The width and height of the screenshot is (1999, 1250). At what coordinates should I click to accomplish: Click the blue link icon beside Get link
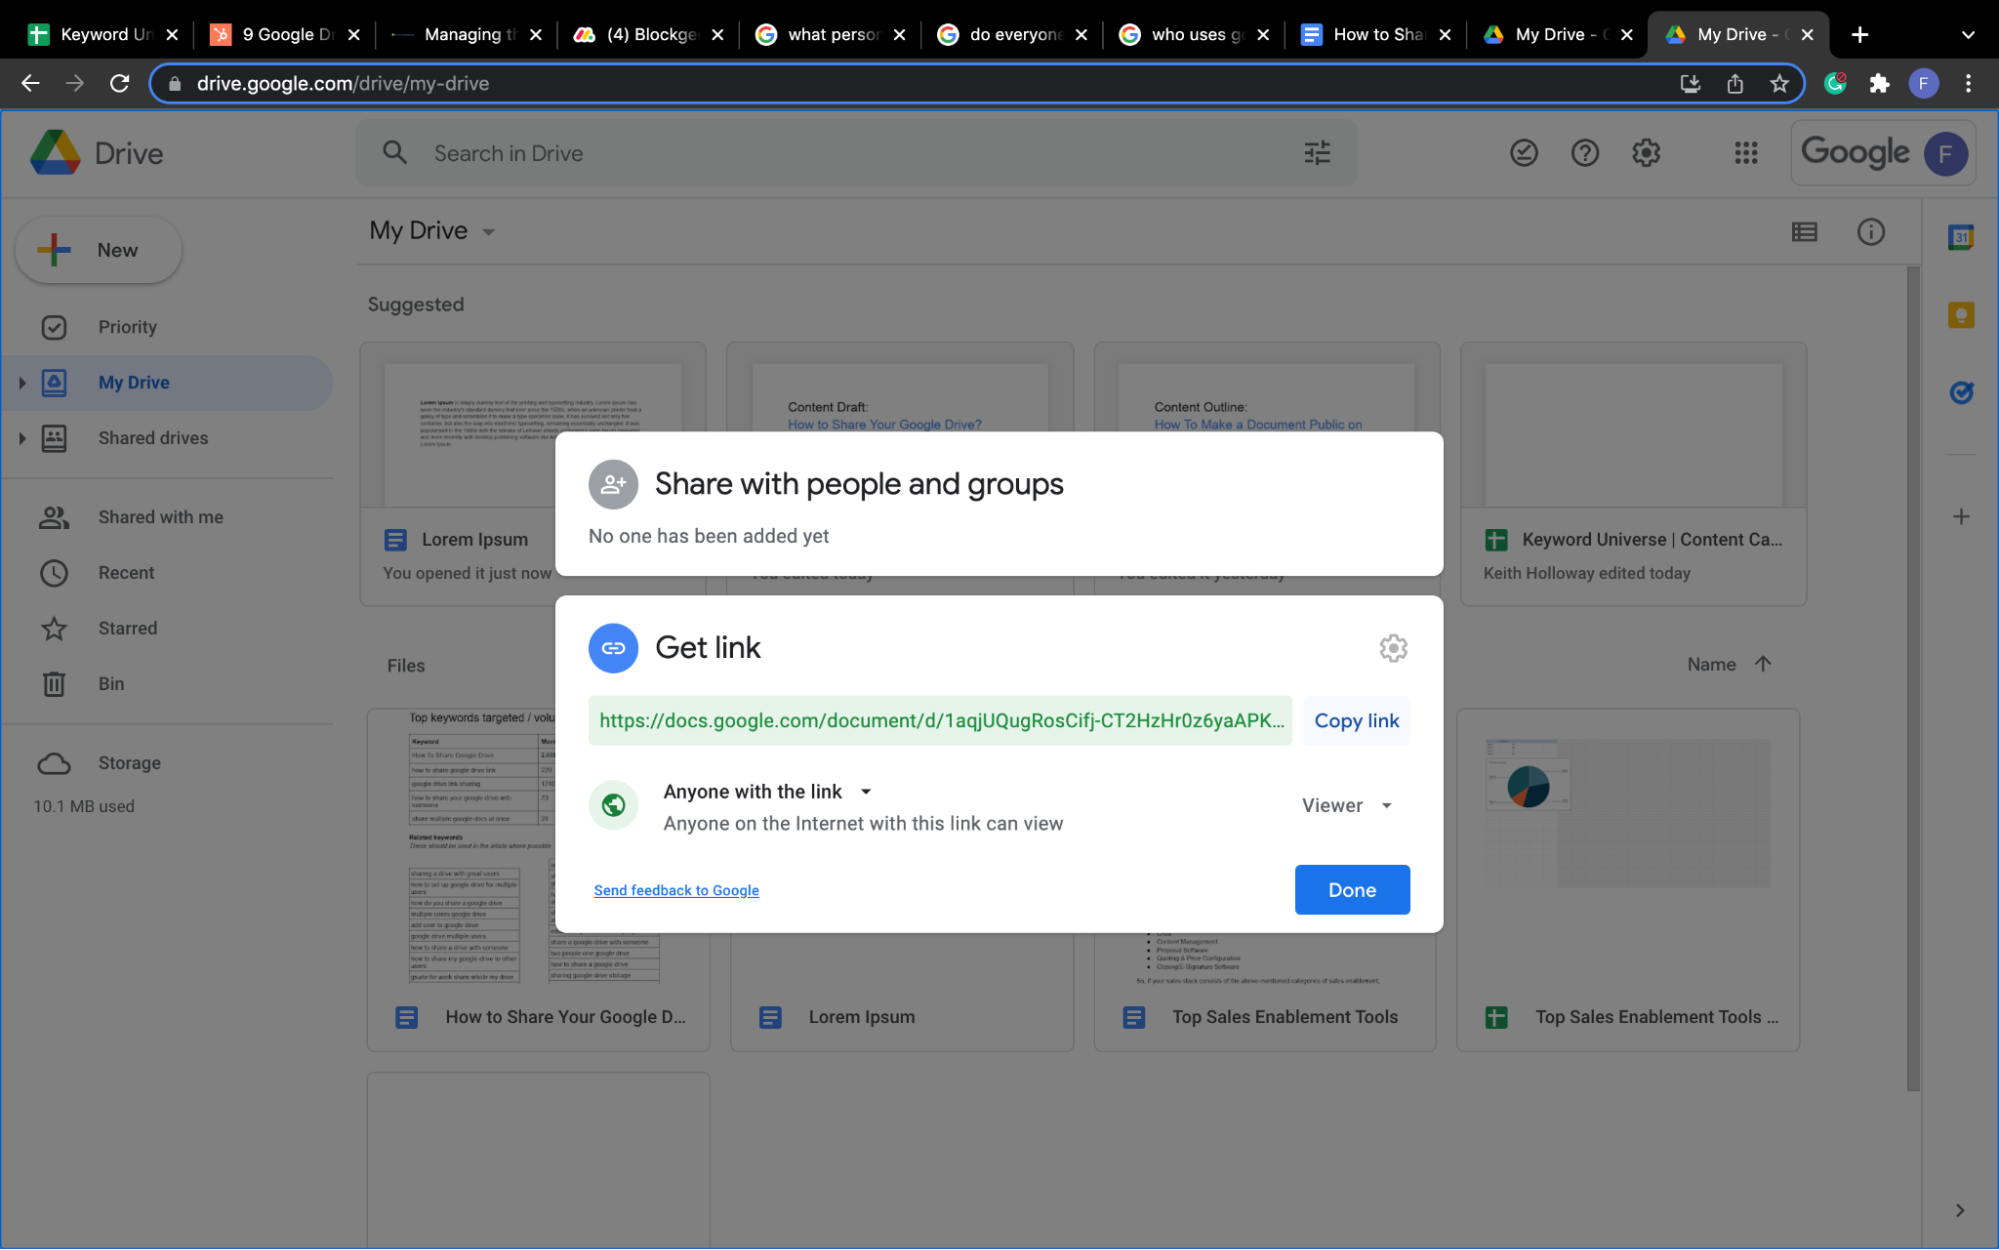613,648
